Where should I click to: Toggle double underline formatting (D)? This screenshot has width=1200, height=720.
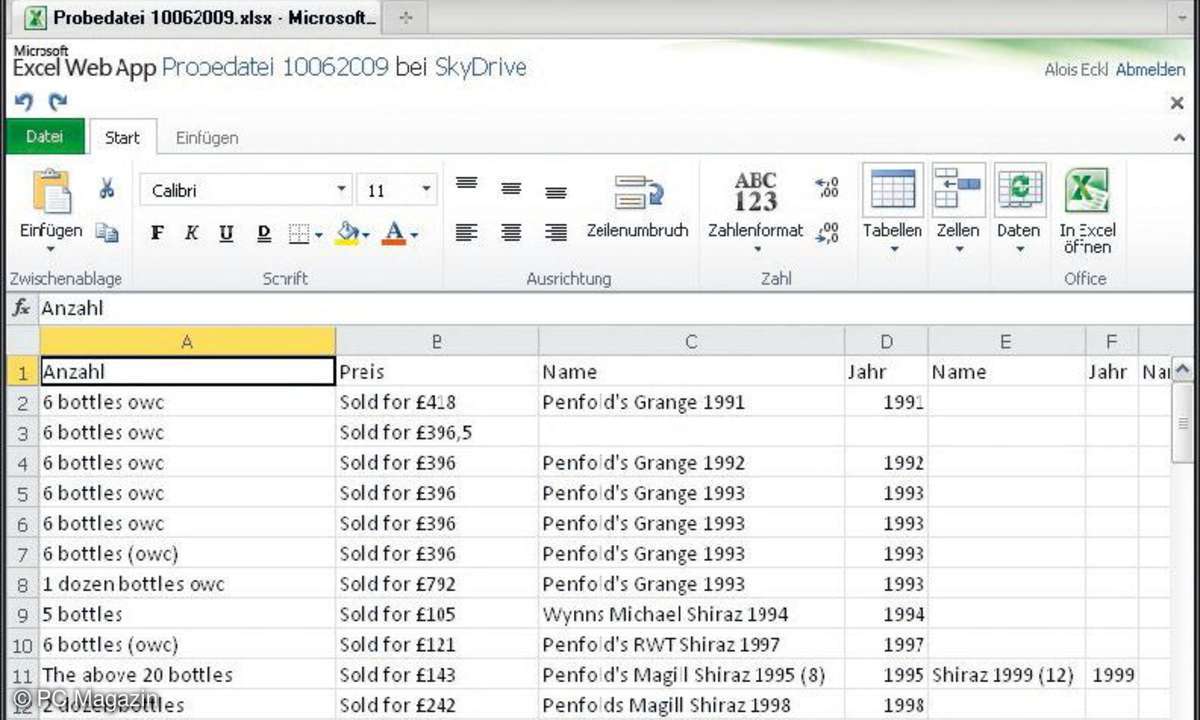263,233
